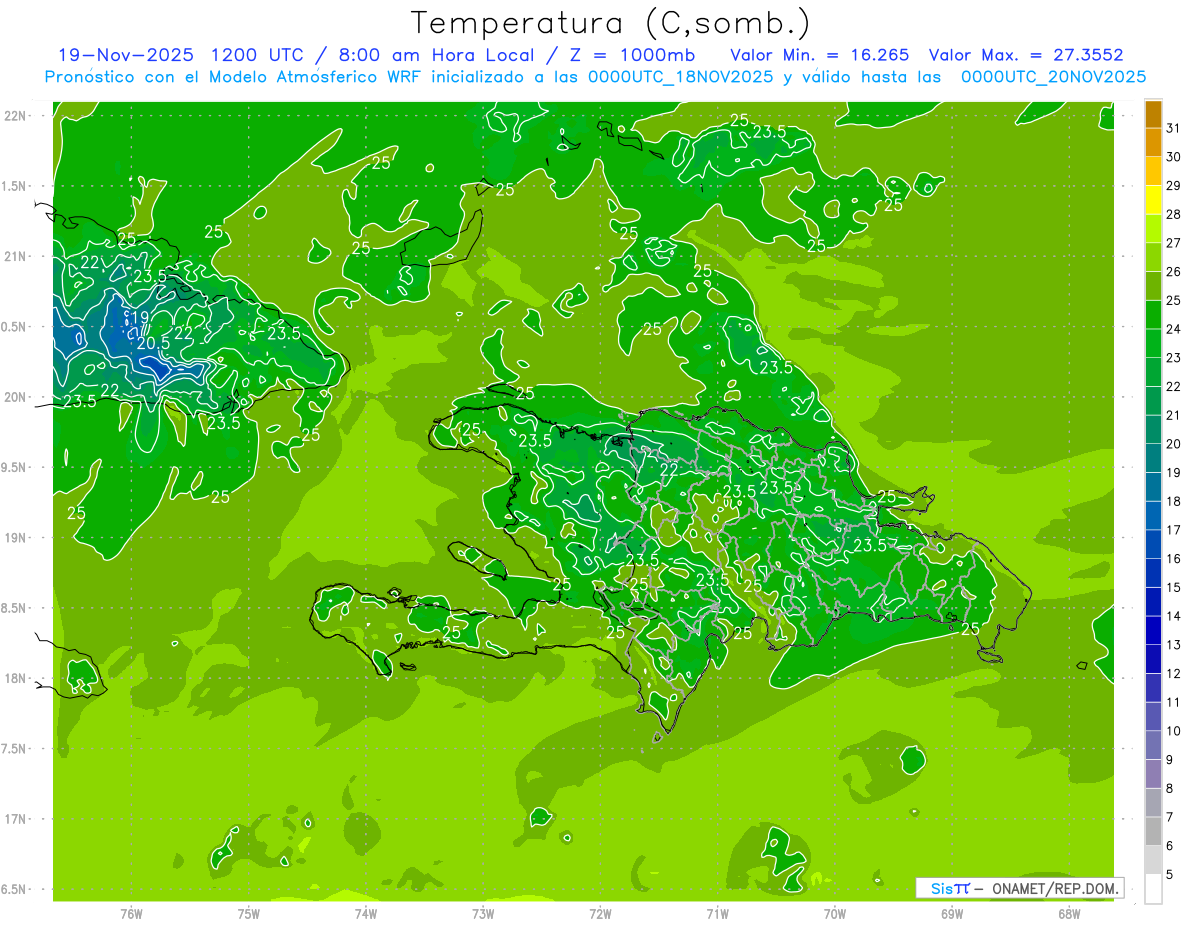
Task: Click the '20.5' contour label over Cuba
Action: 153,343
